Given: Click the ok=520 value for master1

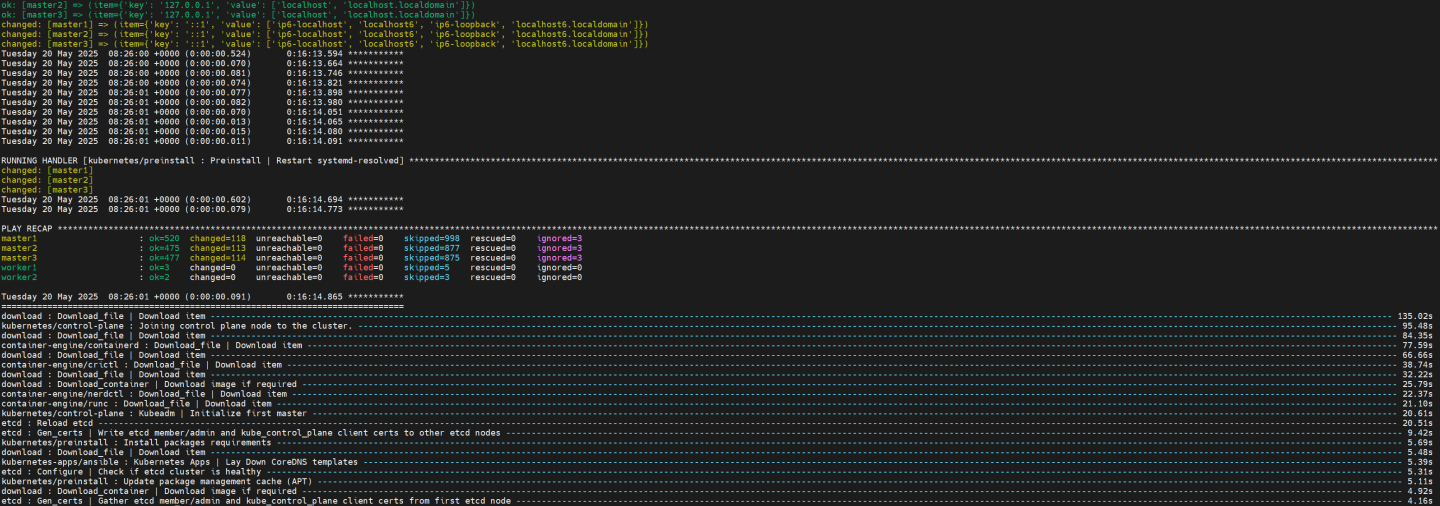Looking at the screenshot, I should click(164, 238).
